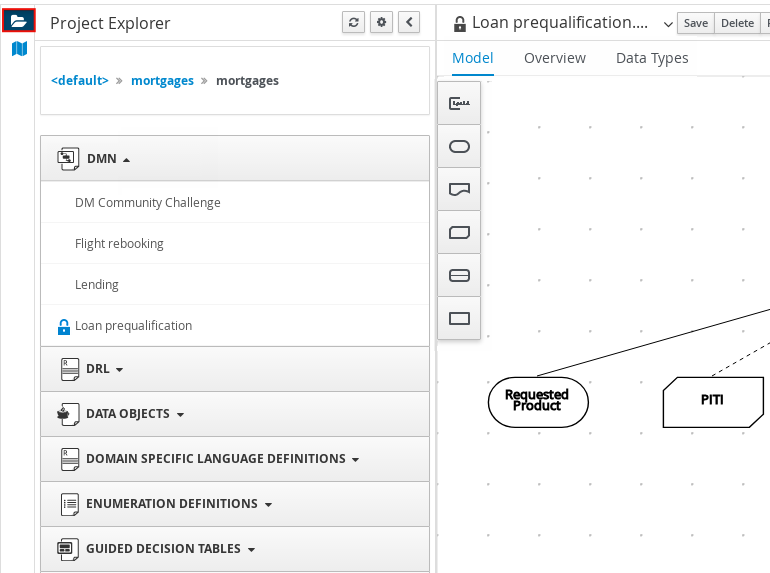Choose the Business Knowledge Model shape tool

pos(460,232)
